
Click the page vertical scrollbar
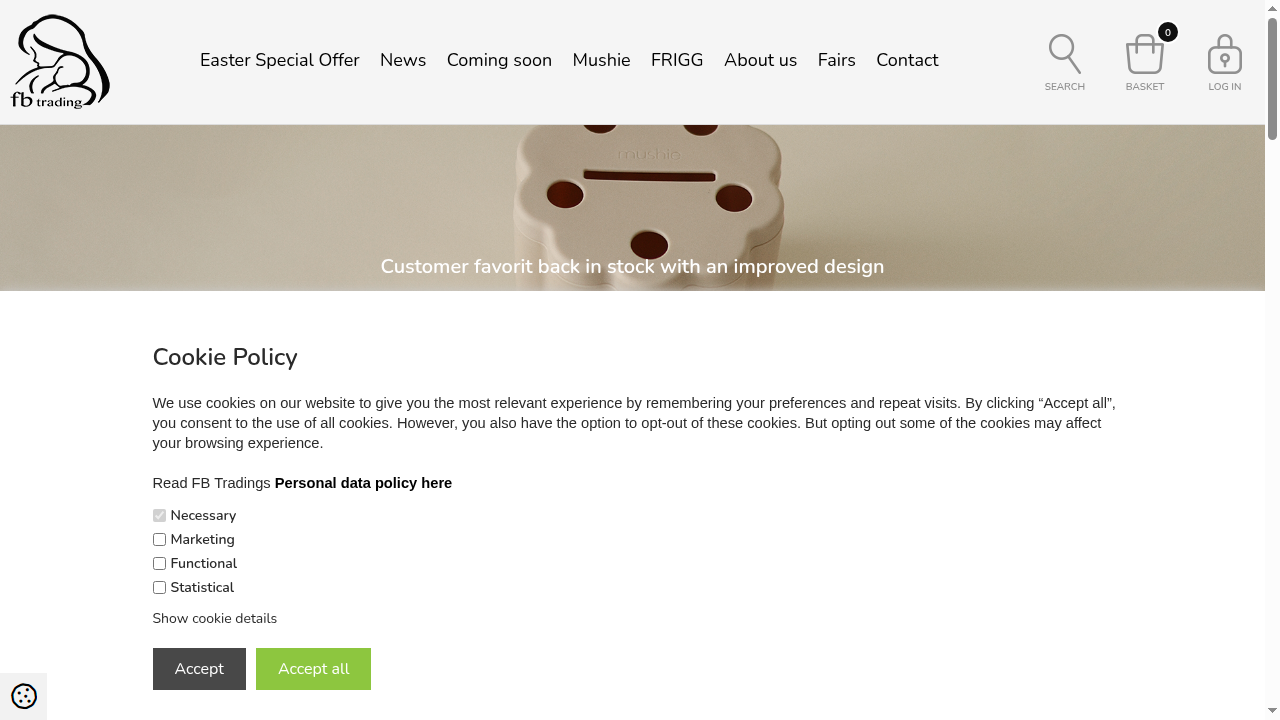1272,360
